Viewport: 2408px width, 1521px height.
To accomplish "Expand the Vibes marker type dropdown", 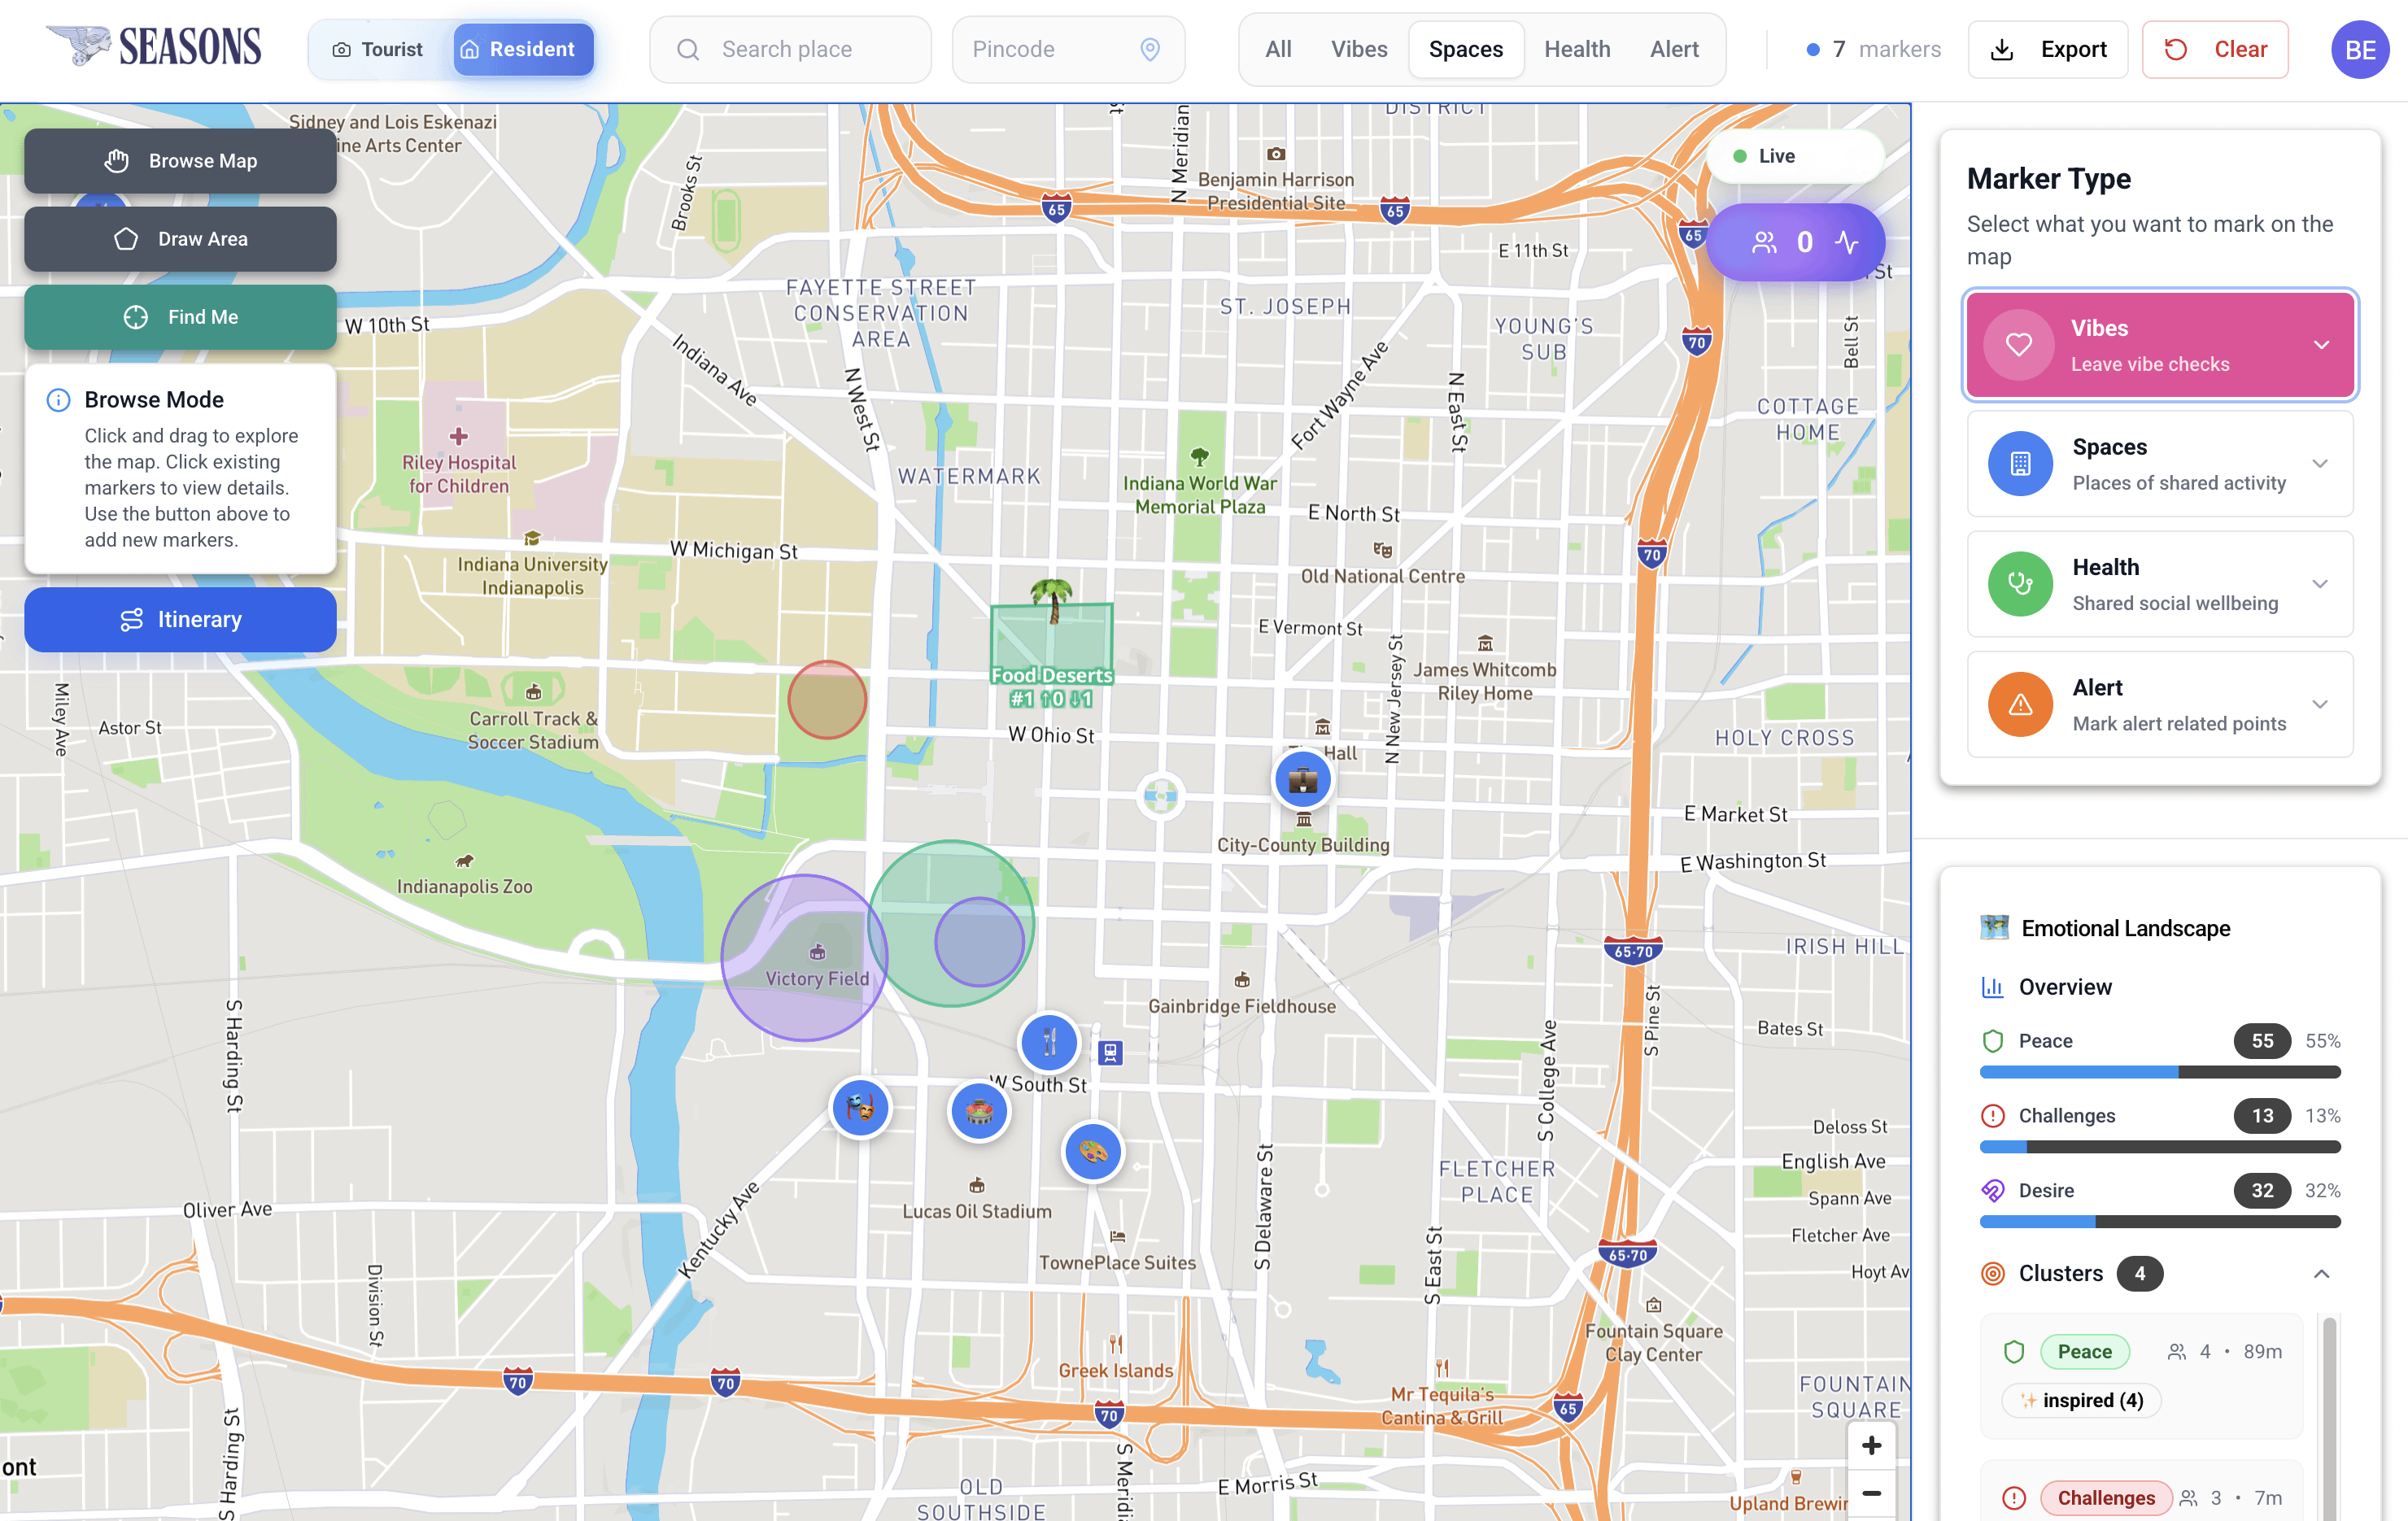I will (2321, 345).
